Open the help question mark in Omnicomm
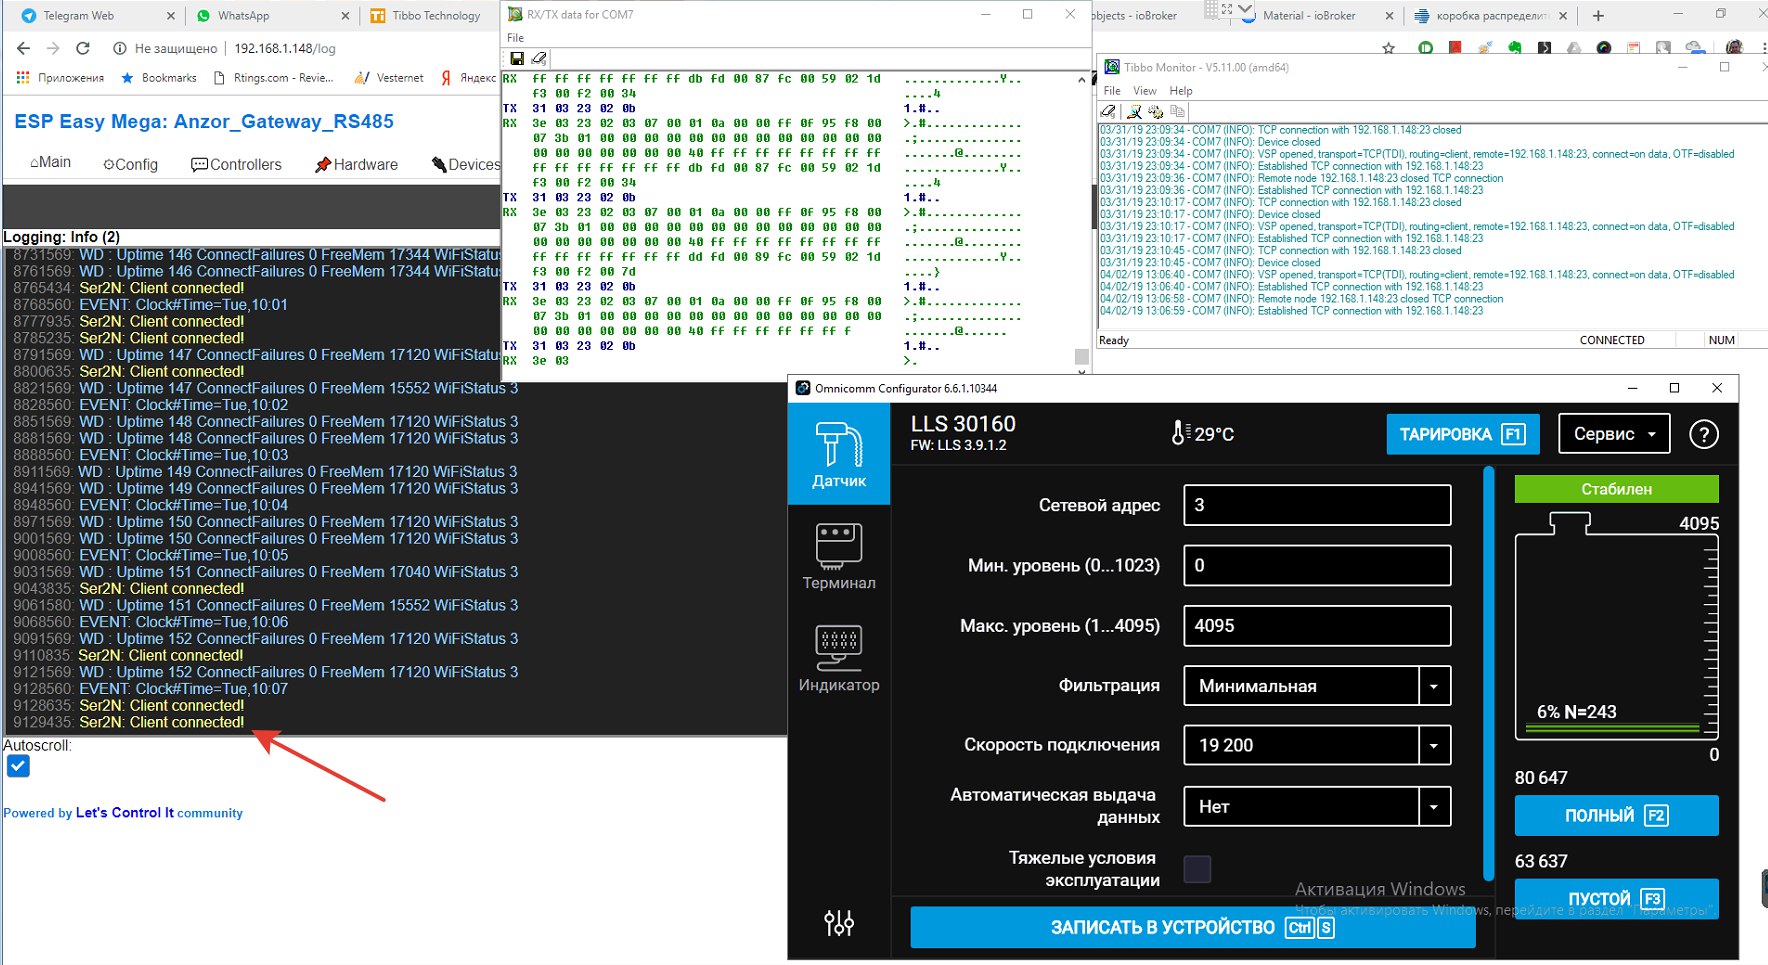Screen dimensions: 1768x965 tap(1703, 434)
